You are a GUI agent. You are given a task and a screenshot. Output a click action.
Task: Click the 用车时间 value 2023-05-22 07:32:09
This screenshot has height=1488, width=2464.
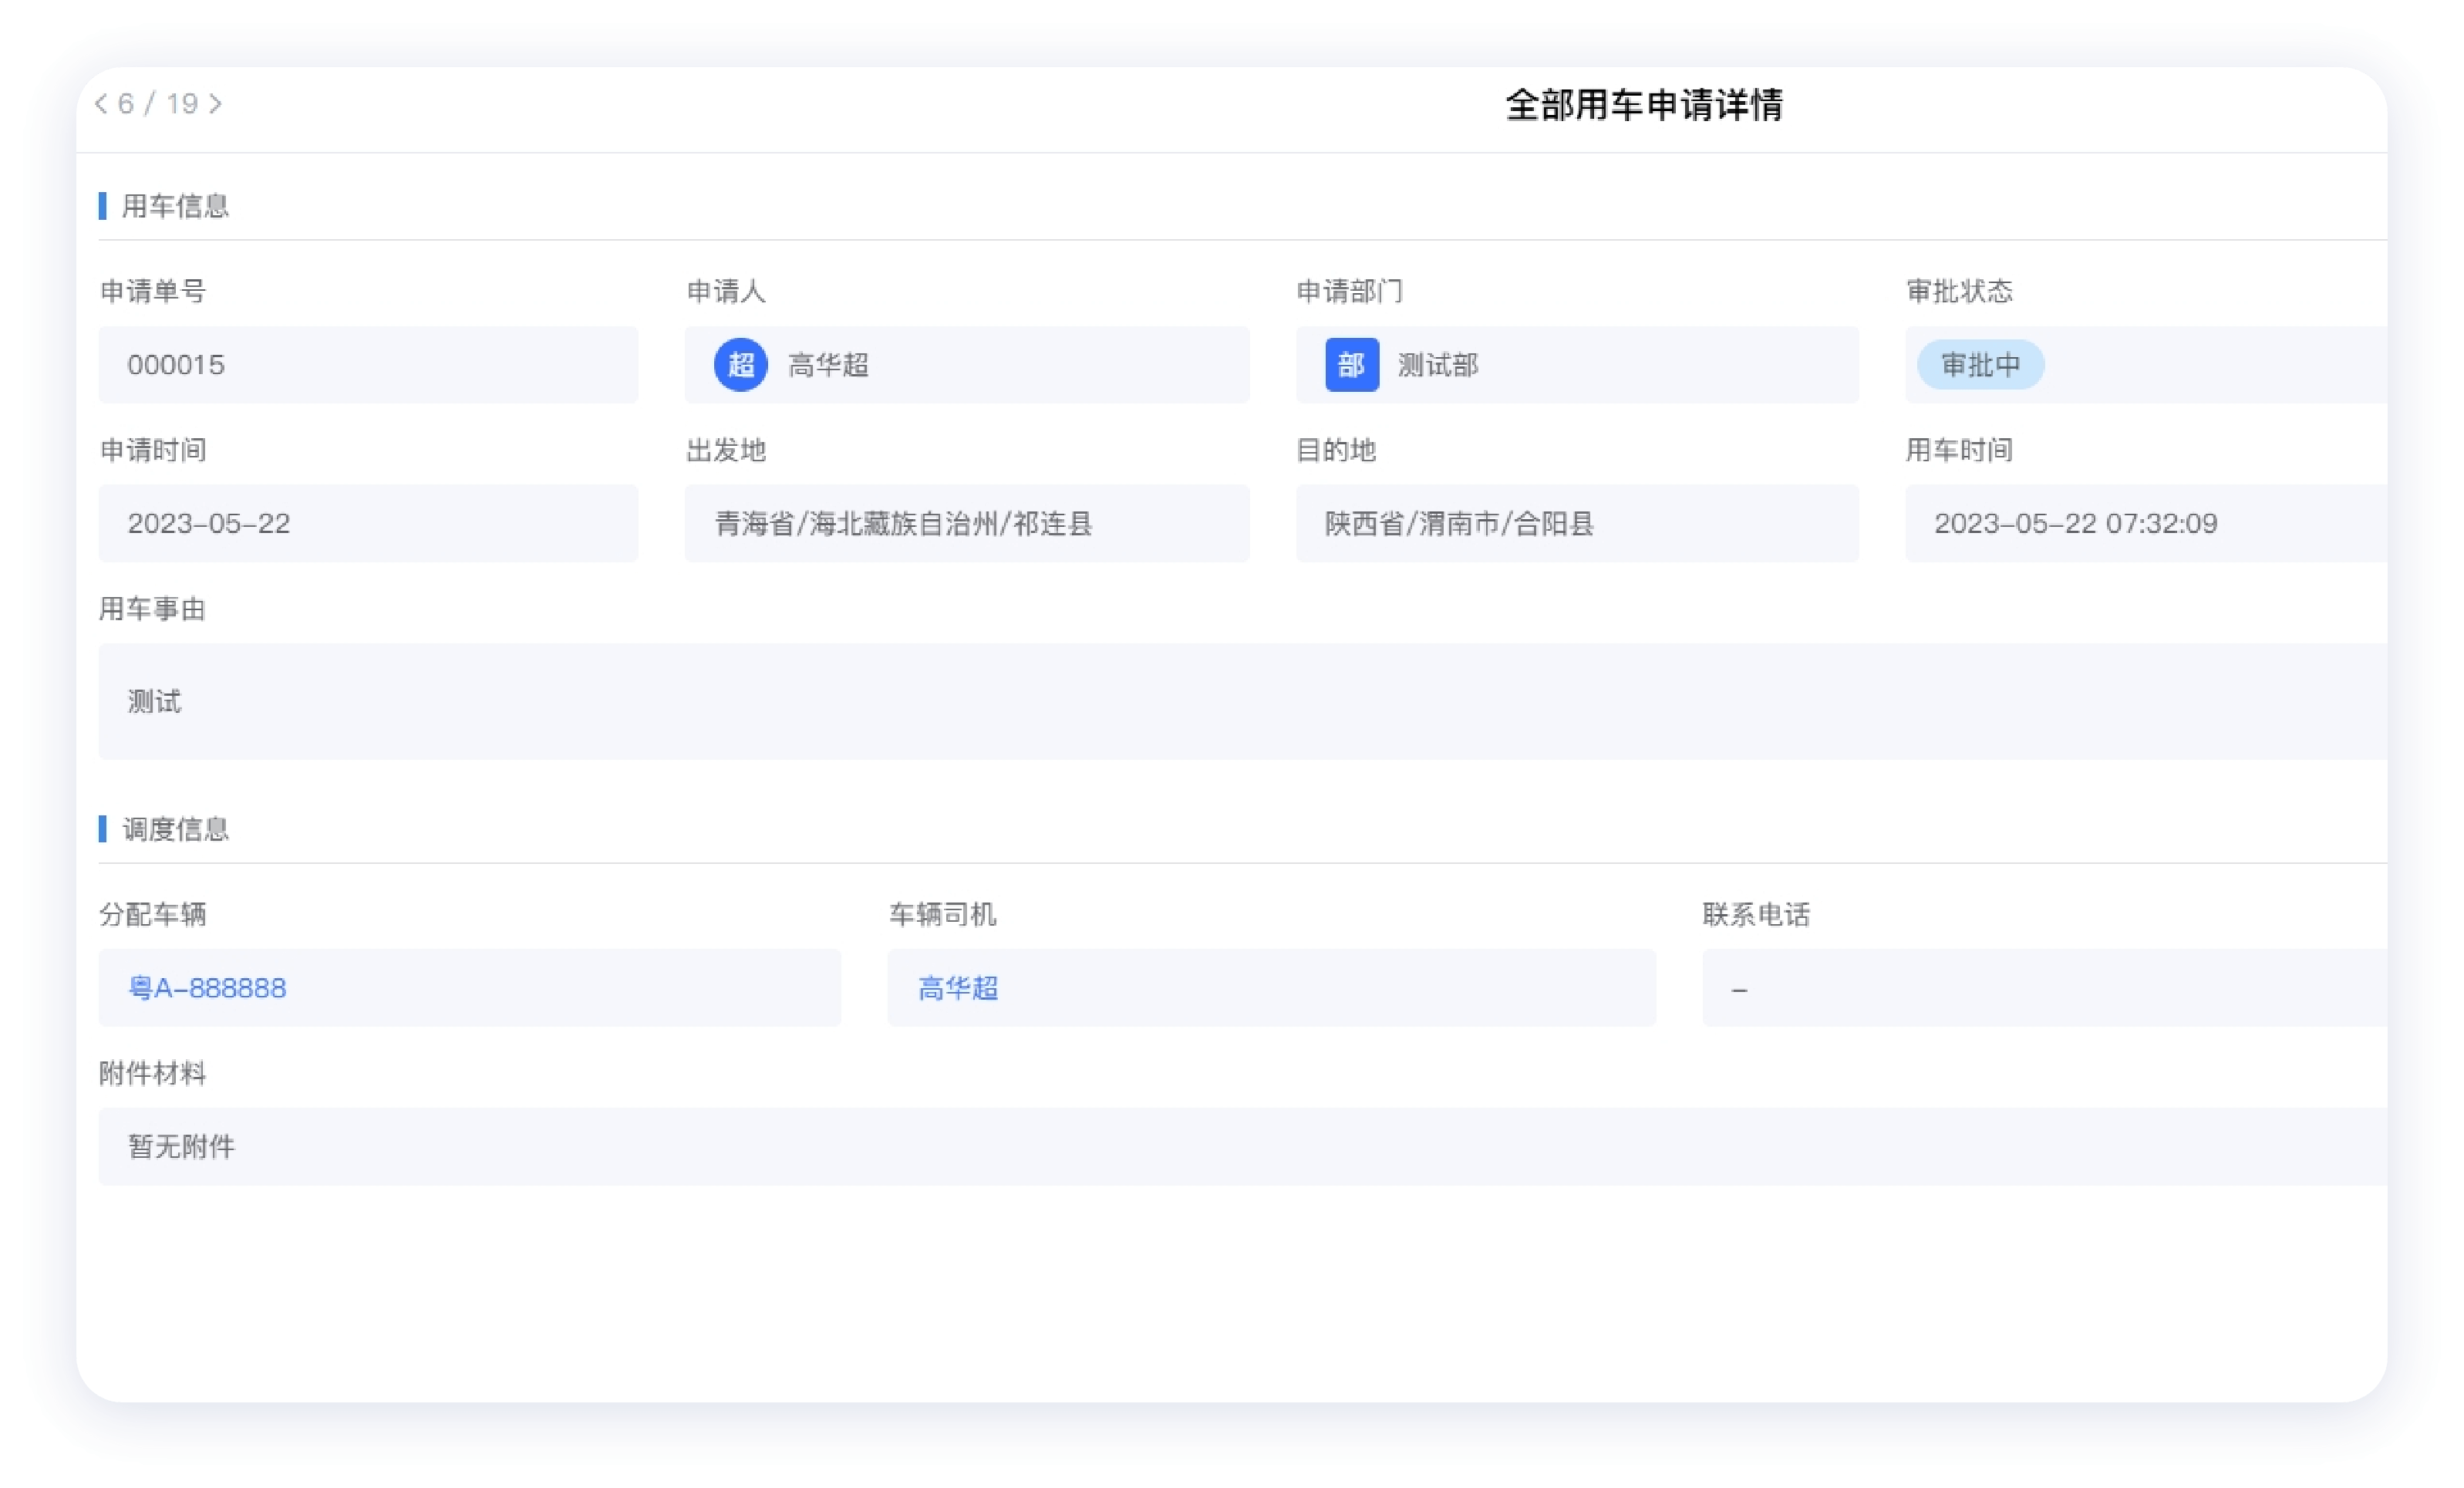[x=2076, y=523]
